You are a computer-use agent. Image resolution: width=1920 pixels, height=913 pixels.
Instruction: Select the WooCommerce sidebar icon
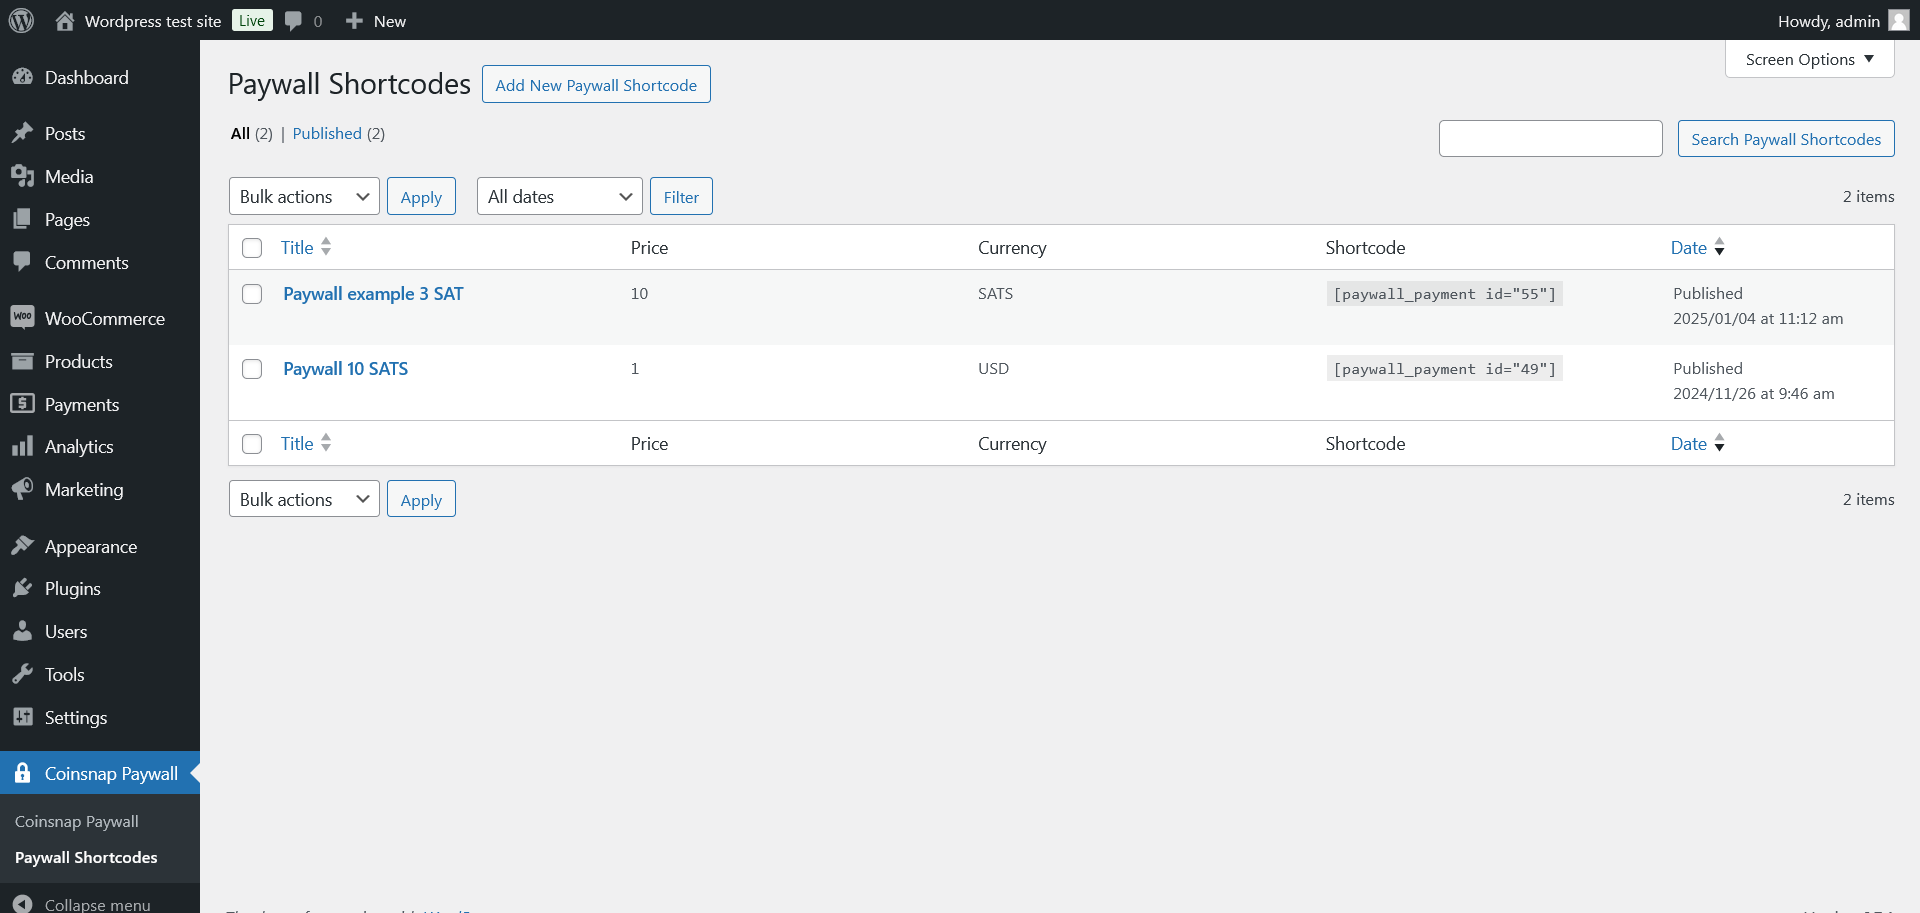tap(24, 317)
